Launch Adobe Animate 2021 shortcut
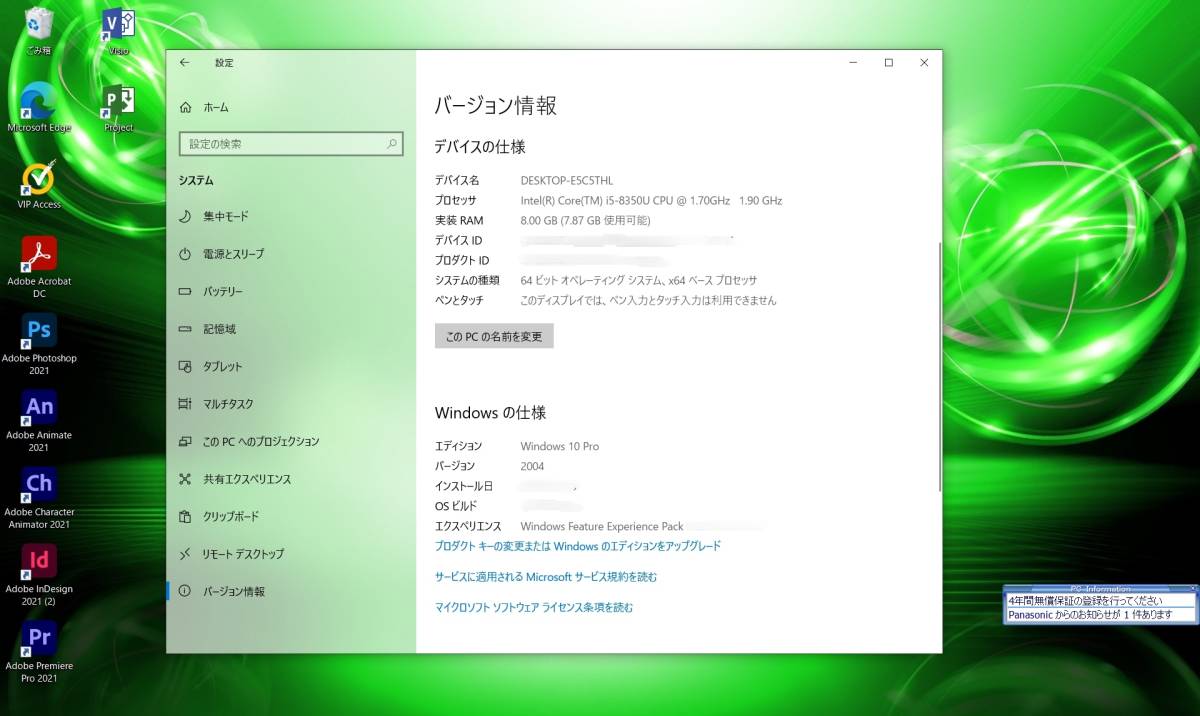Viewport: 1200px width, 716px height. click(39, 421)
